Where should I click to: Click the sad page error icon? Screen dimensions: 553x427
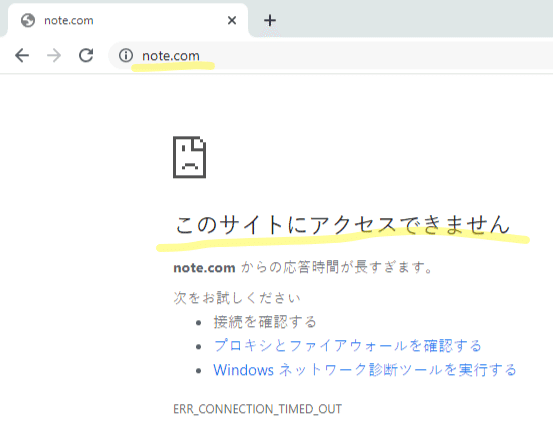(x=190, y=157)
